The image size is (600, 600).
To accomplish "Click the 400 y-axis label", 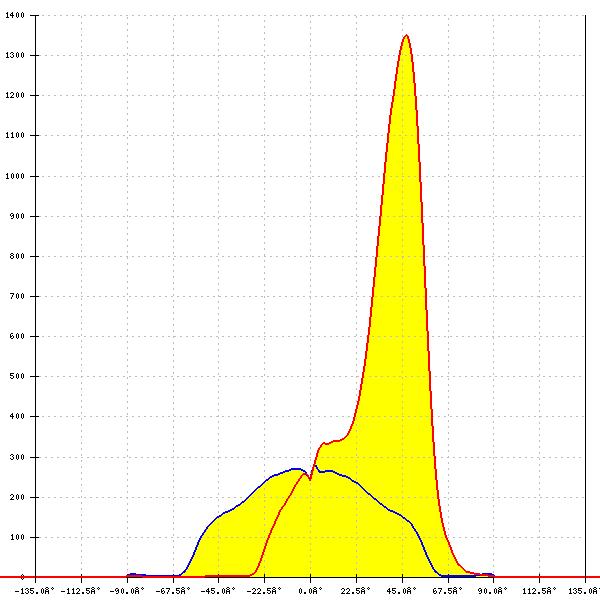I will (17, 416).
